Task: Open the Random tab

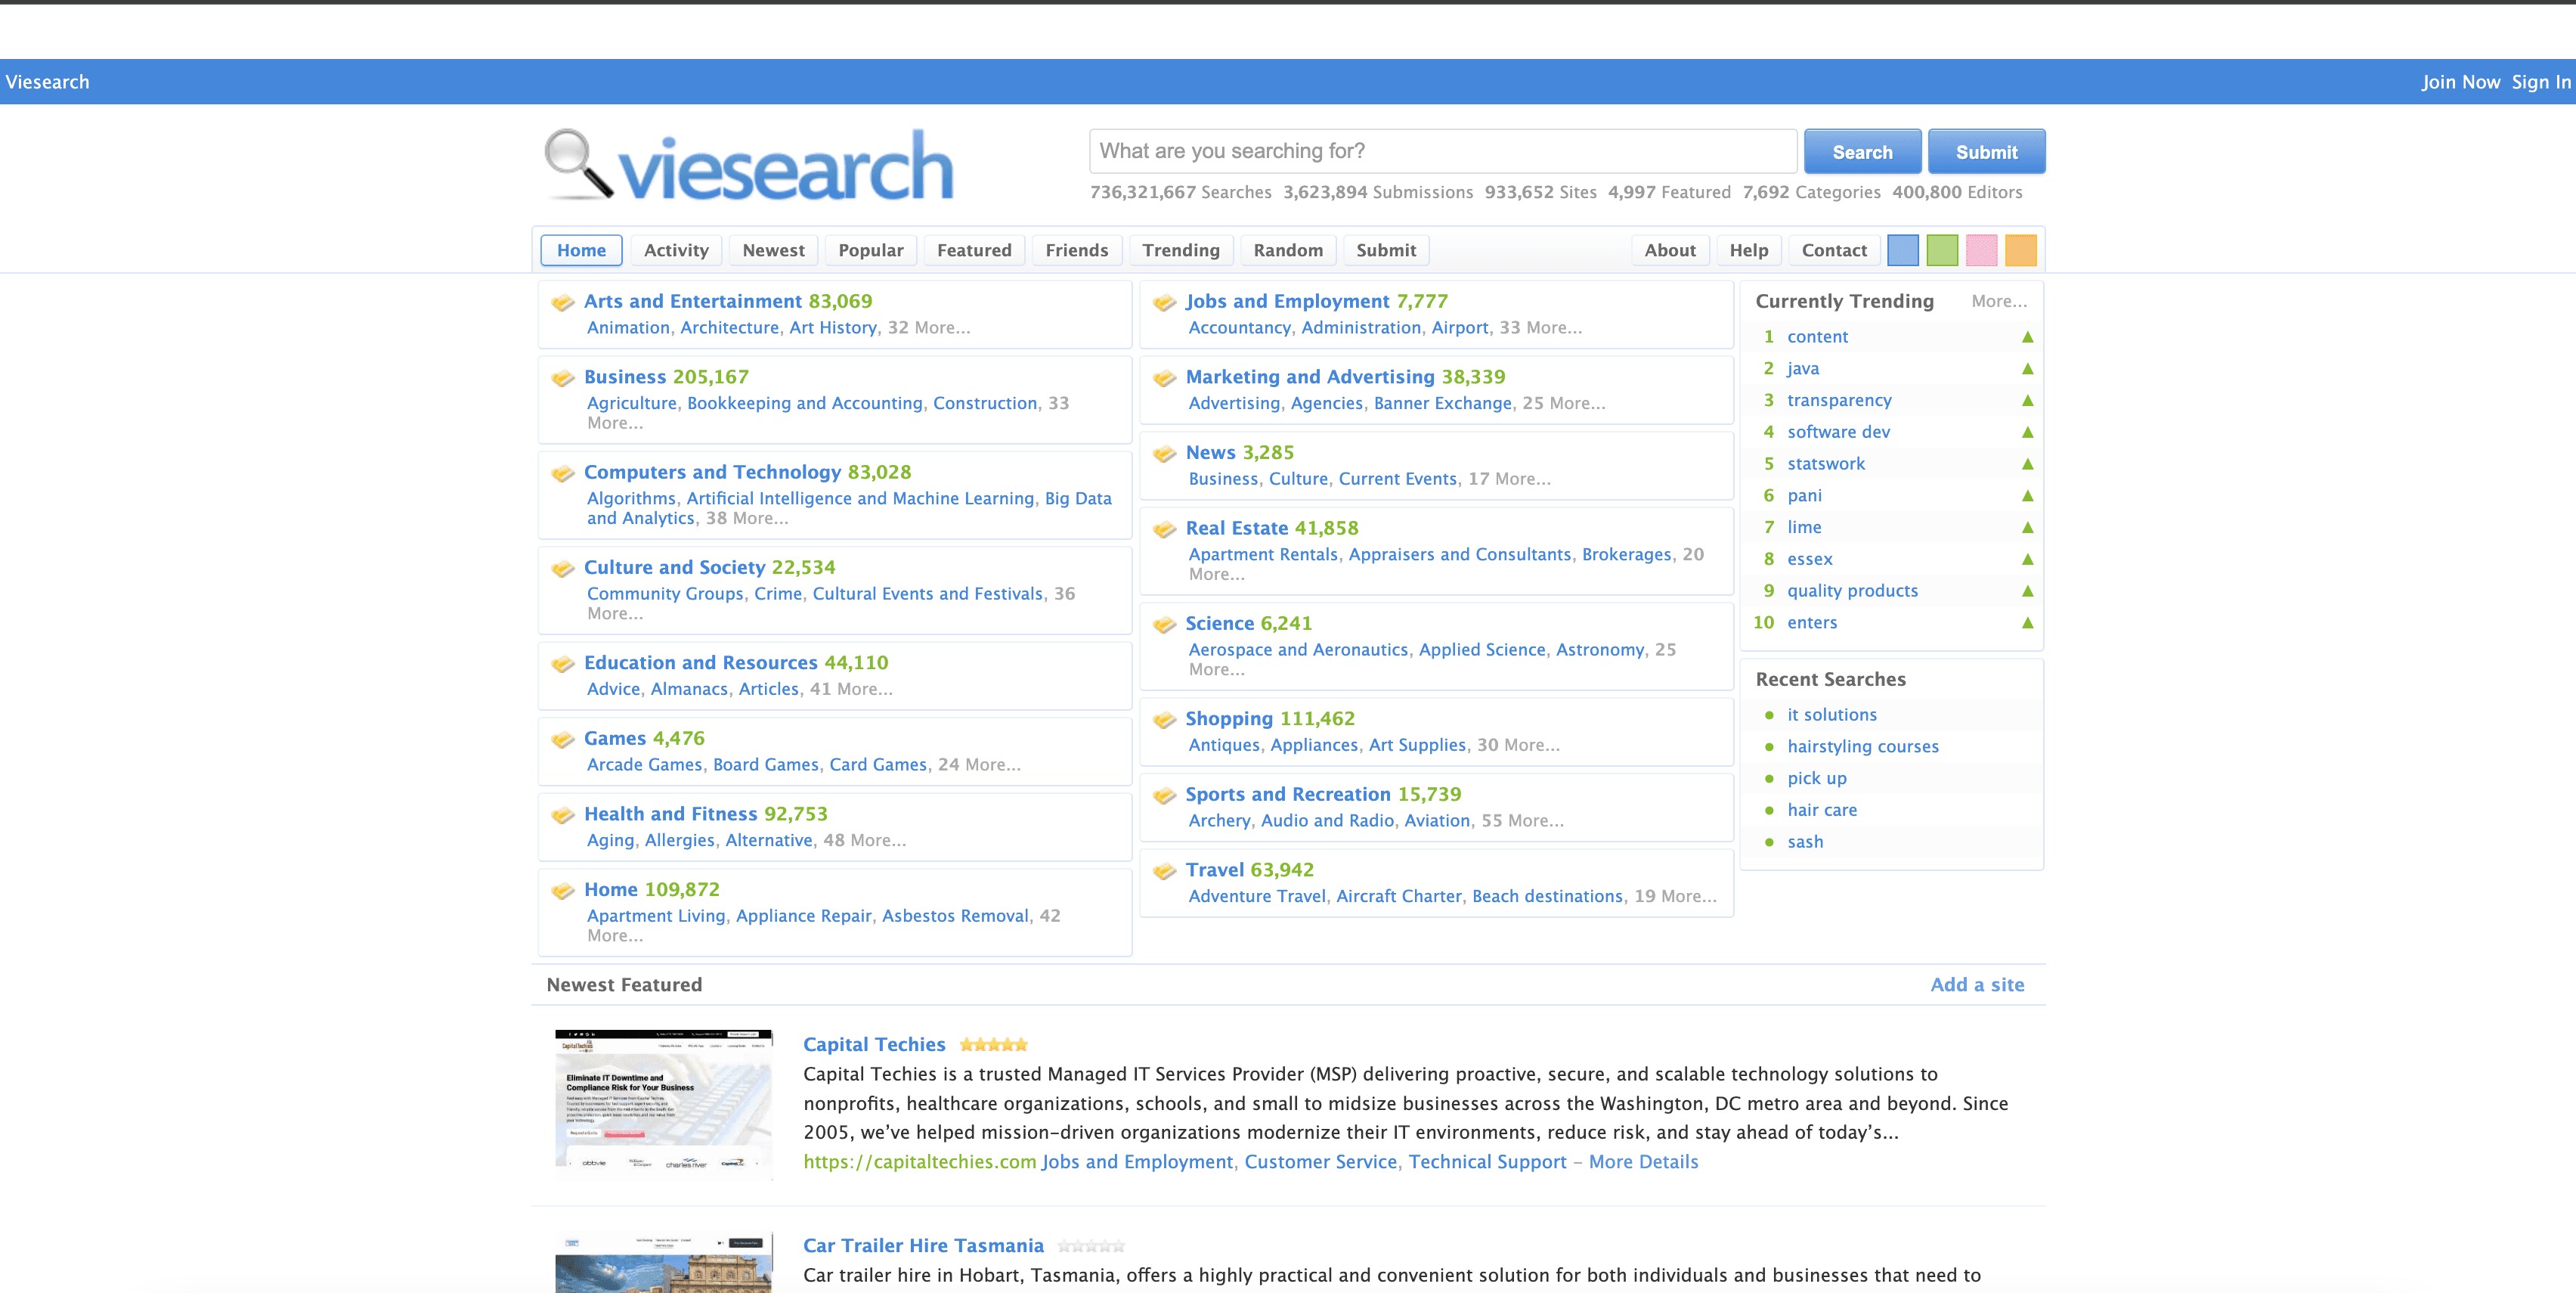Action: pyautogui.click(x=1288, y=250)
